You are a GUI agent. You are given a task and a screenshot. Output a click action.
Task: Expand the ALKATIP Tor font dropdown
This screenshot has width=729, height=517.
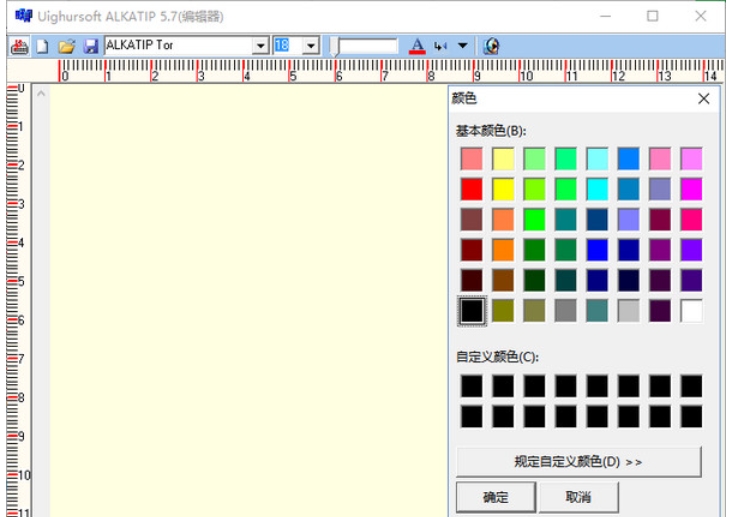point(260,46)
